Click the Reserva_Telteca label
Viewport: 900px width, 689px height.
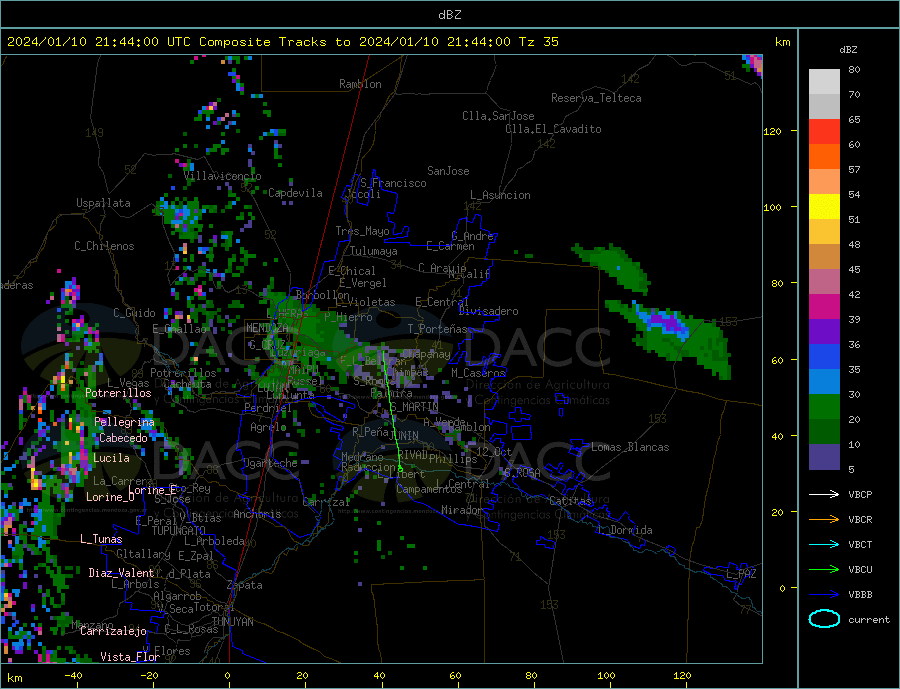(596, 98)
